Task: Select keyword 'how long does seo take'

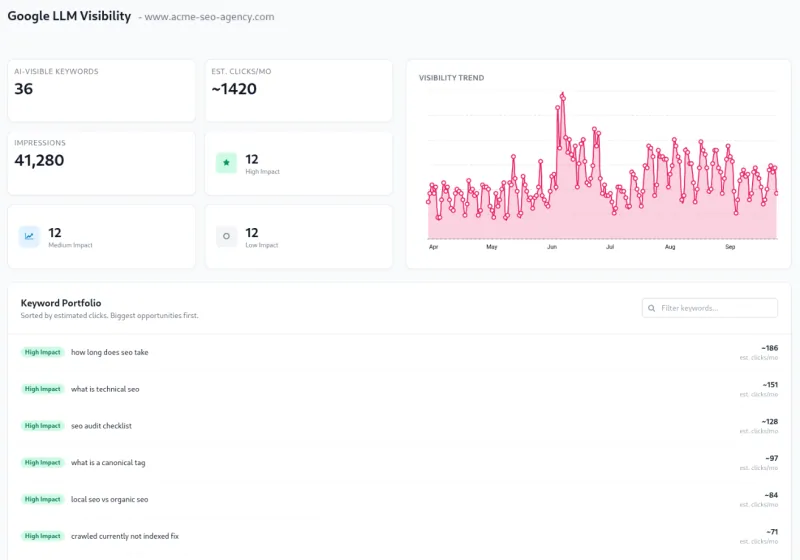Action: pyautogui.click(x=110, y=352)
